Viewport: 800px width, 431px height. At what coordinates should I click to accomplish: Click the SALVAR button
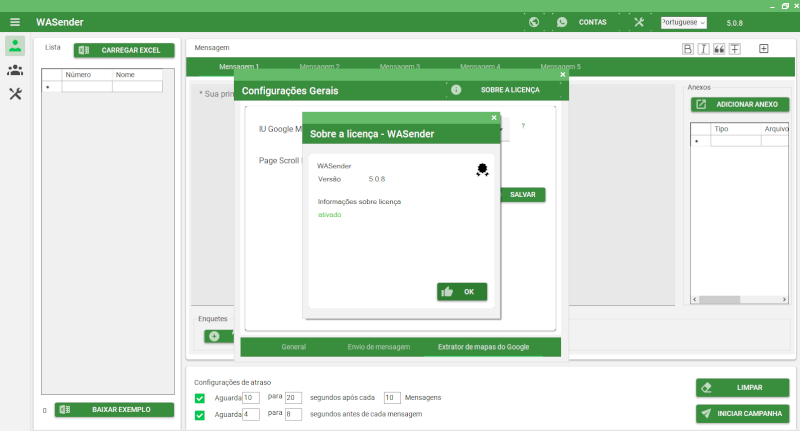click(x=521, y=194)
